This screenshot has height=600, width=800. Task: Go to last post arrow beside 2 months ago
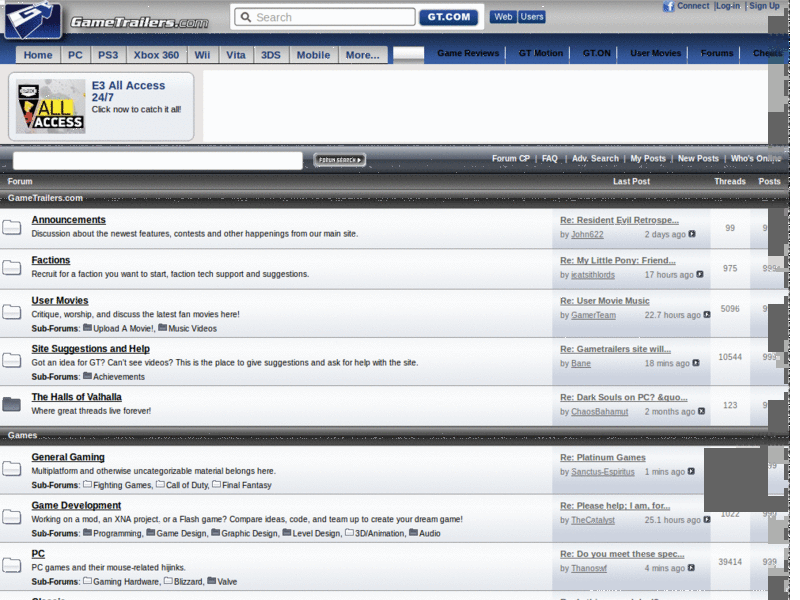click(702, 411)
